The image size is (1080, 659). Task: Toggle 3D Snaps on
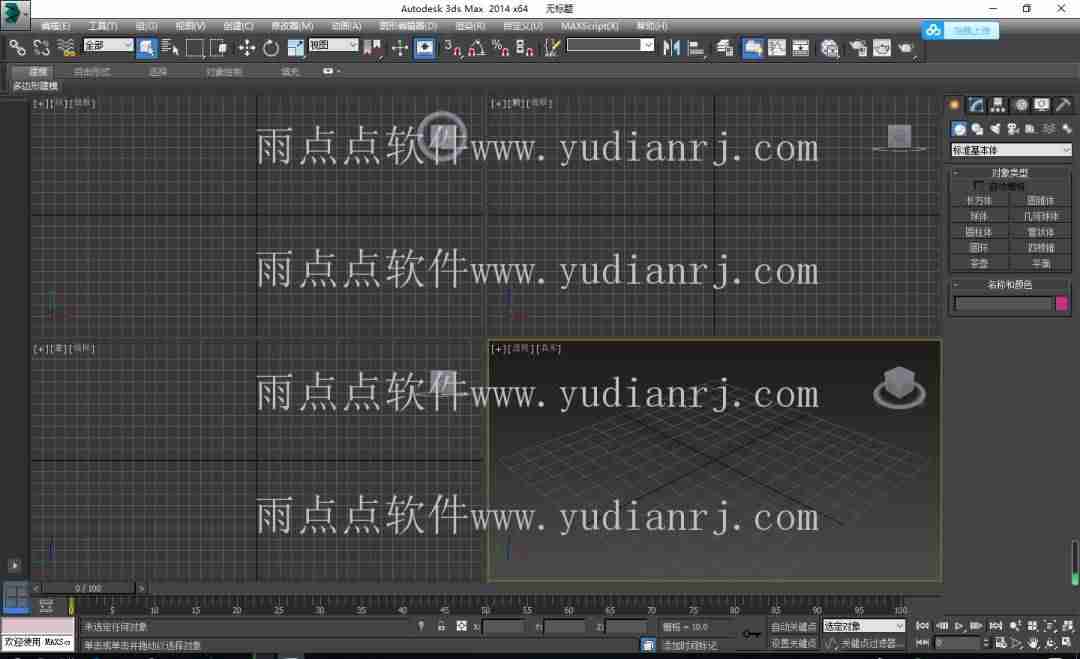[452, 48]
